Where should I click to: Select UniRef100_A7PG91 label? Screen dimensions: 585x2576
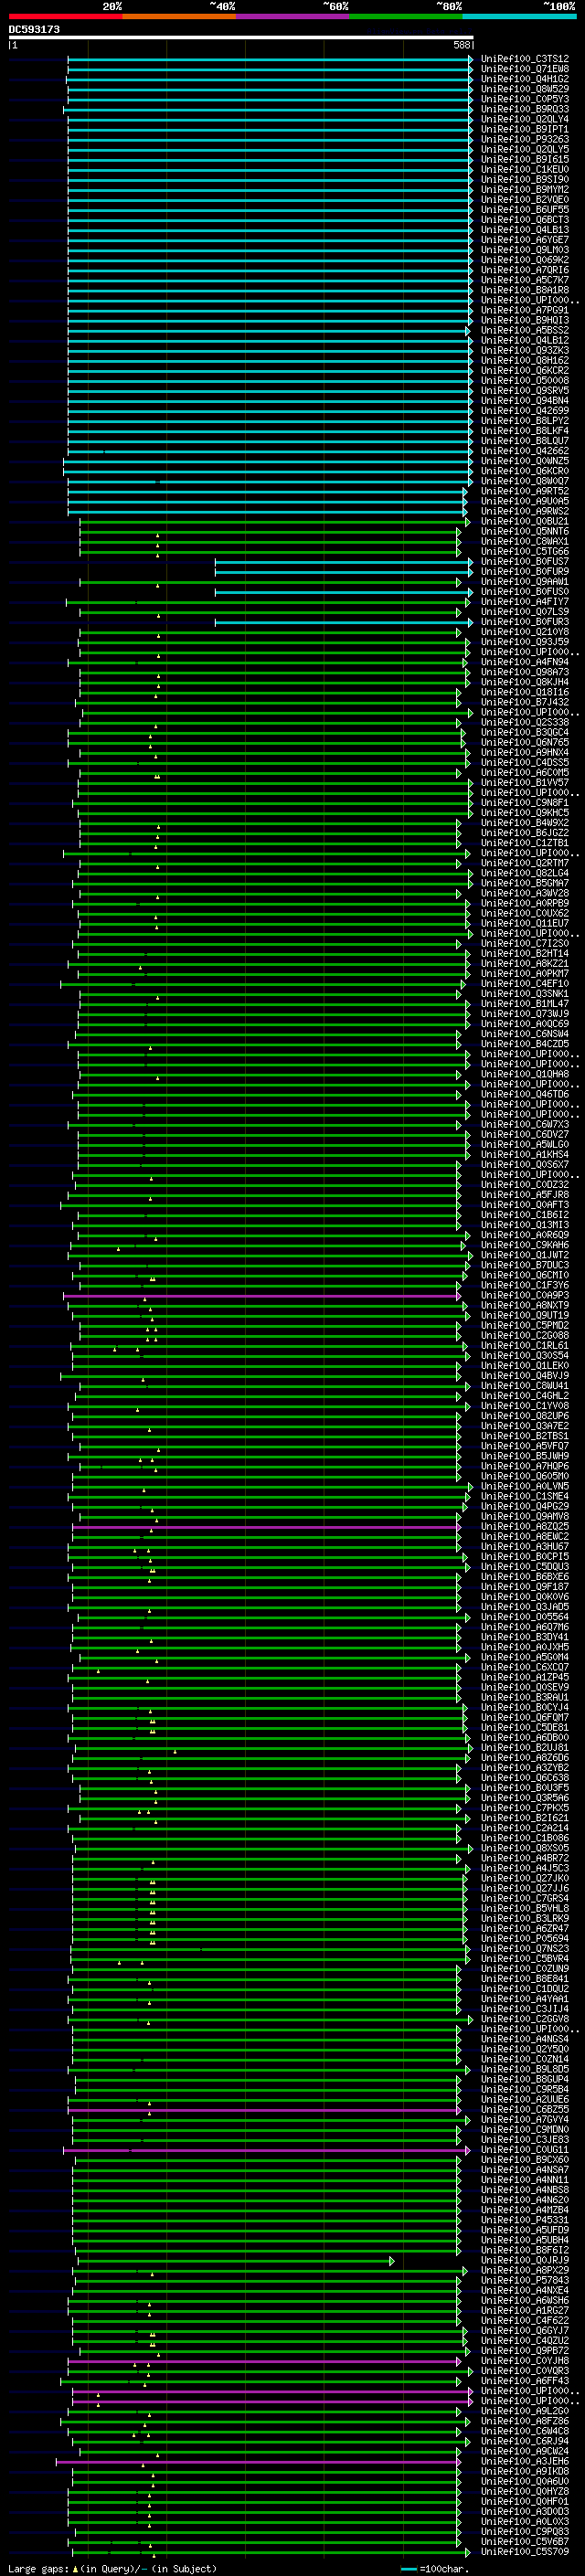click(x=525, y=310)
